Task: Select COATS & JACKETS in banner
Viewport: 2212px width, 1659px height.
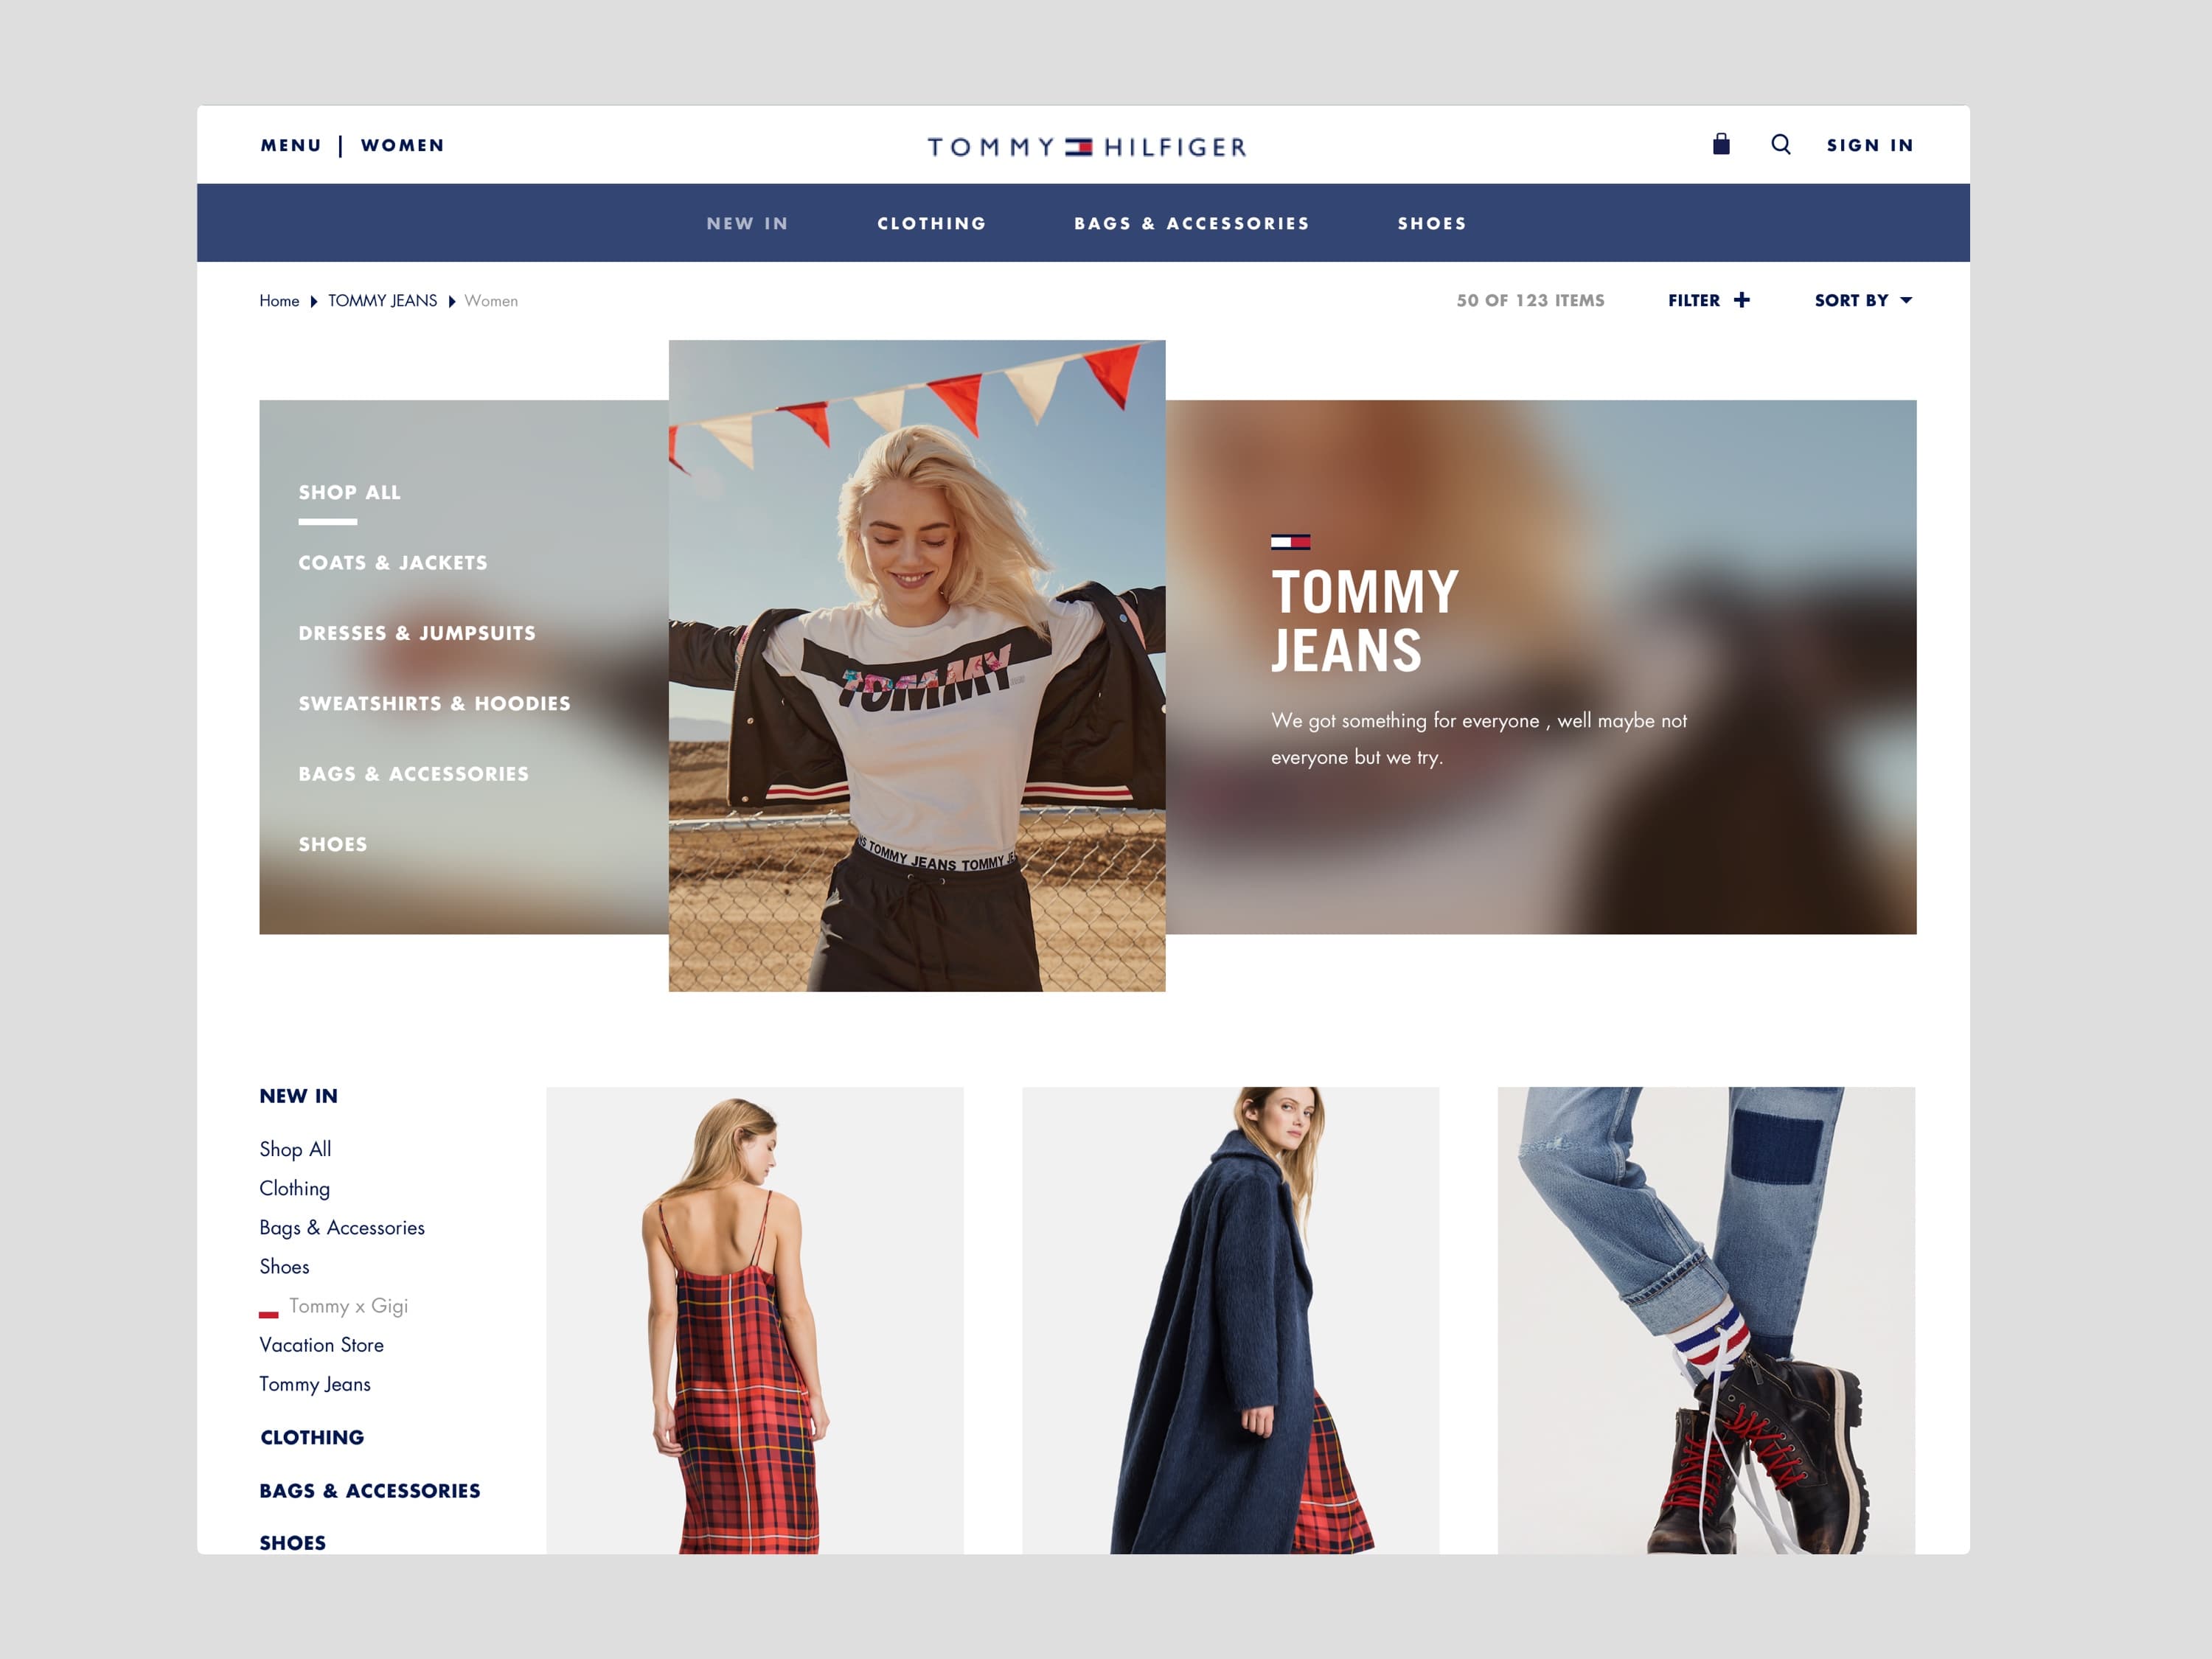Action: click(x=393, y=563)
